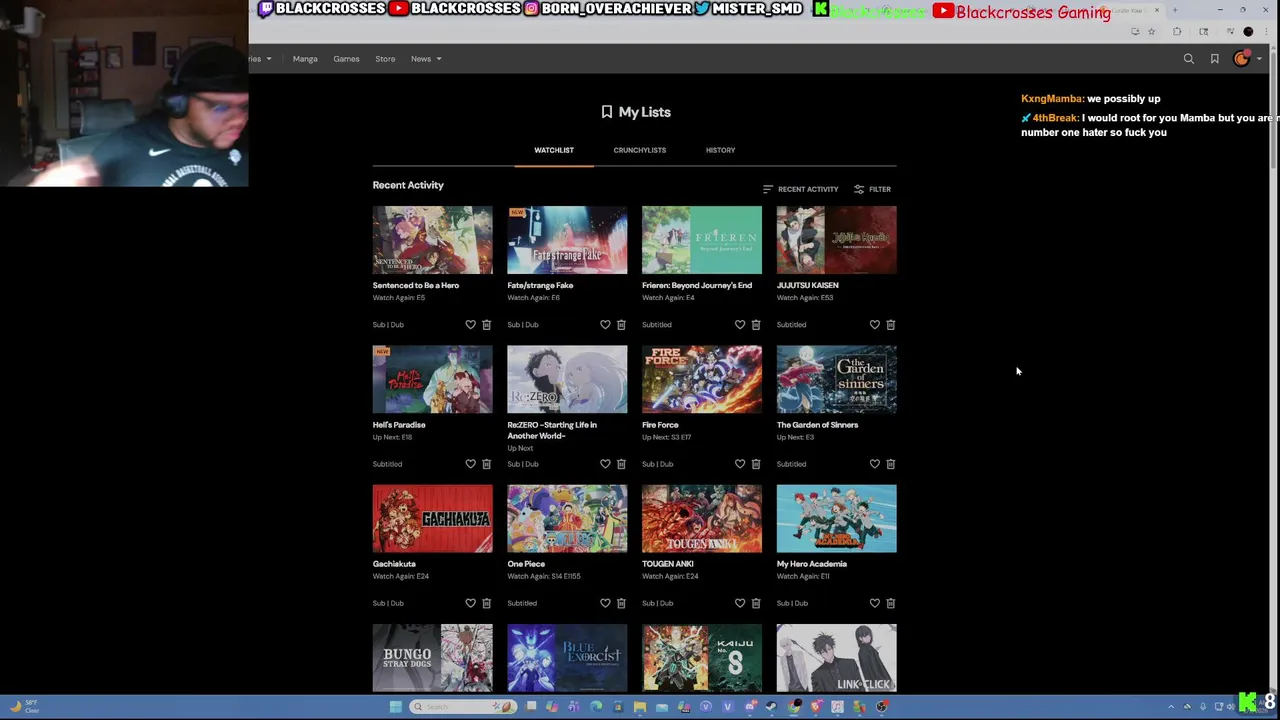The width and height of the screenshot is (1280, 720).
Task: Open the Store nav item
Action: [x=385, y=59]
